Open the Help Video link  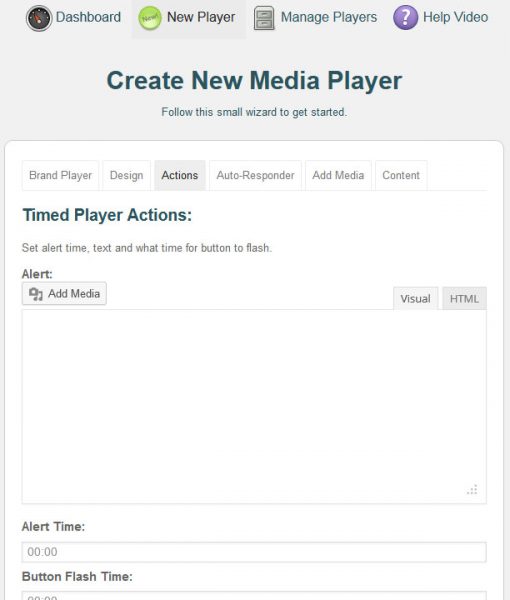coord(455,17)
